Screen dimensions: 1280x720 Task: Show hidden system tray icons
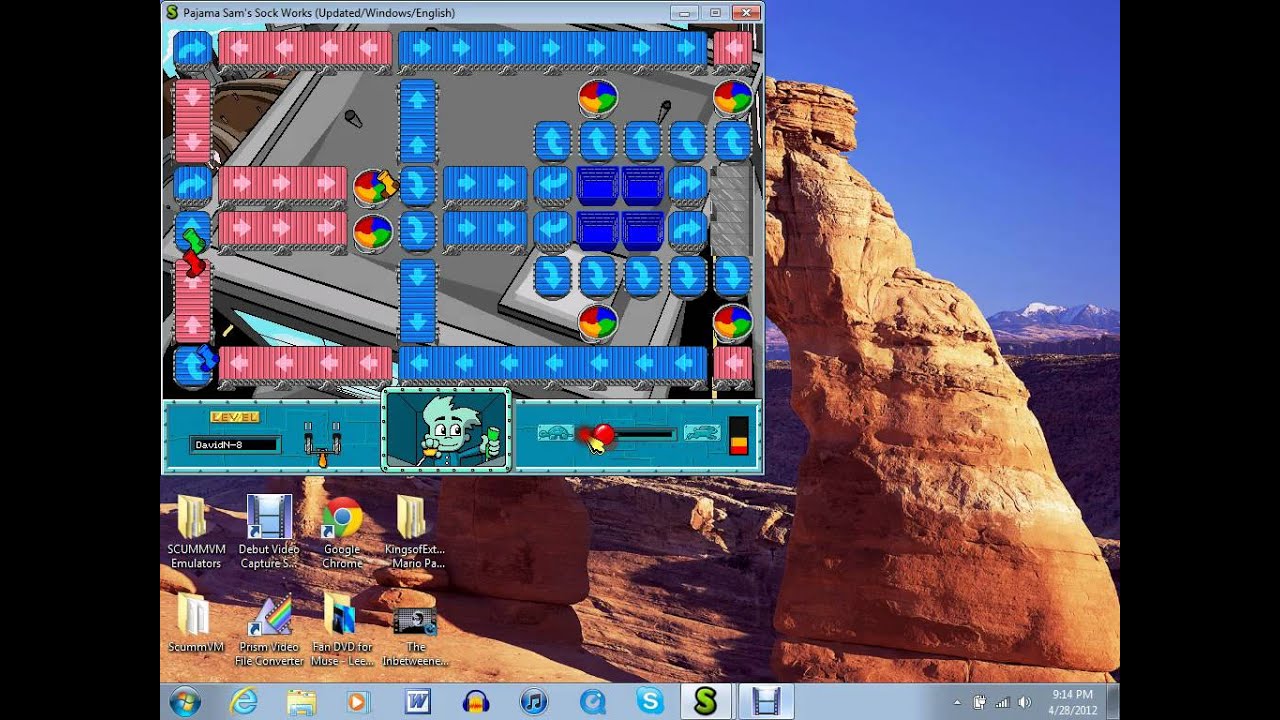[x=957, y=702]
